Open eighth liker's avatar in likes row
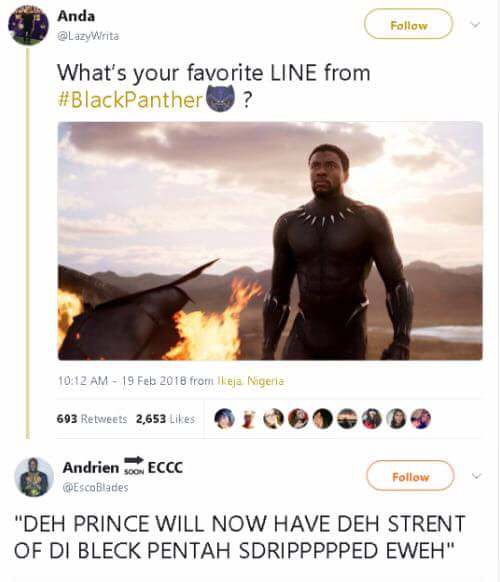 [x=396, y=419]
